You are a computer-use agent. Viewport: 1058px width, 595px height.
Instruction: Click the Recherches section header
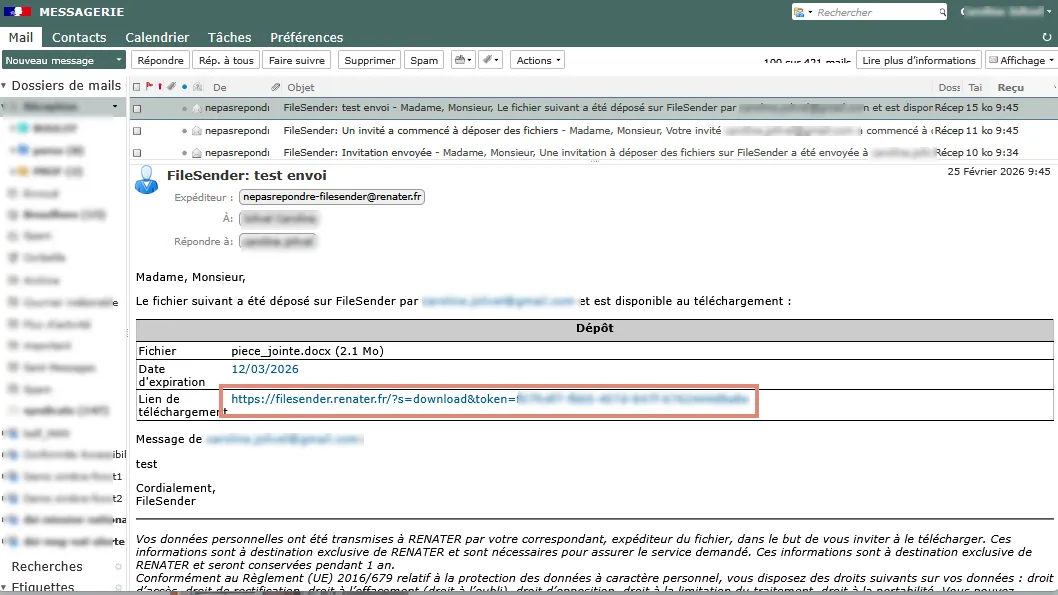(47, 567)
